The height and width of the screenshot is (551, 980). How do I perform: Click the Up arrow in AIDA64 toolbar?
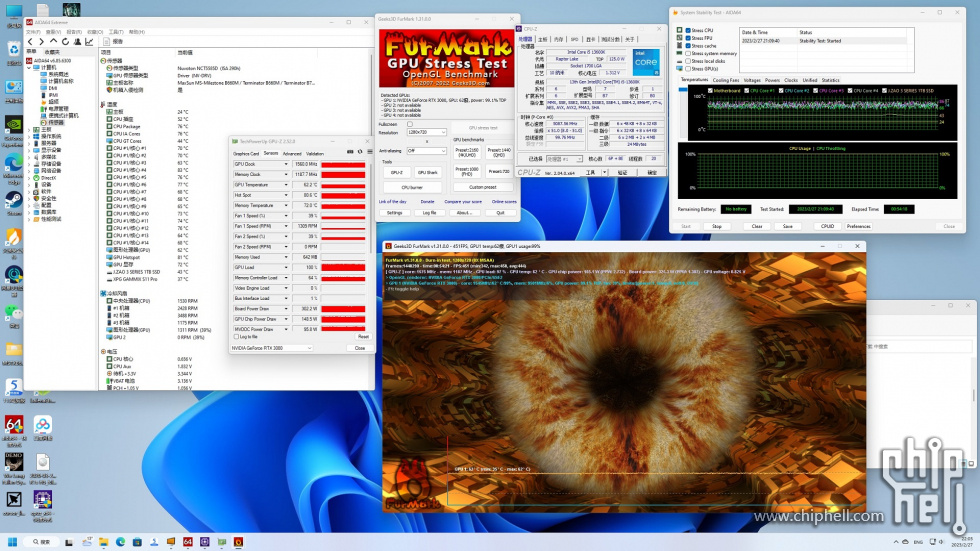point(54,42)
